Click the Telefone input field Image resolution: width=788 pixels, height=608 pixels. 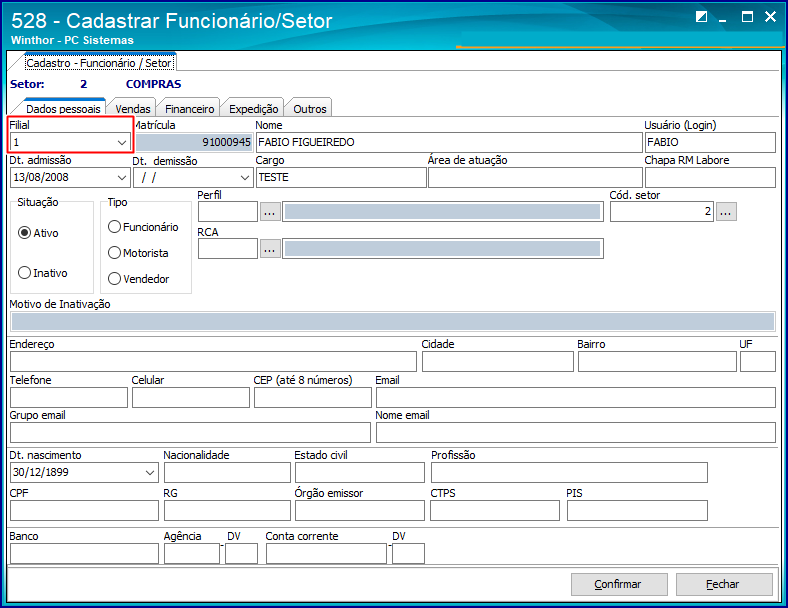pos(69,397)
